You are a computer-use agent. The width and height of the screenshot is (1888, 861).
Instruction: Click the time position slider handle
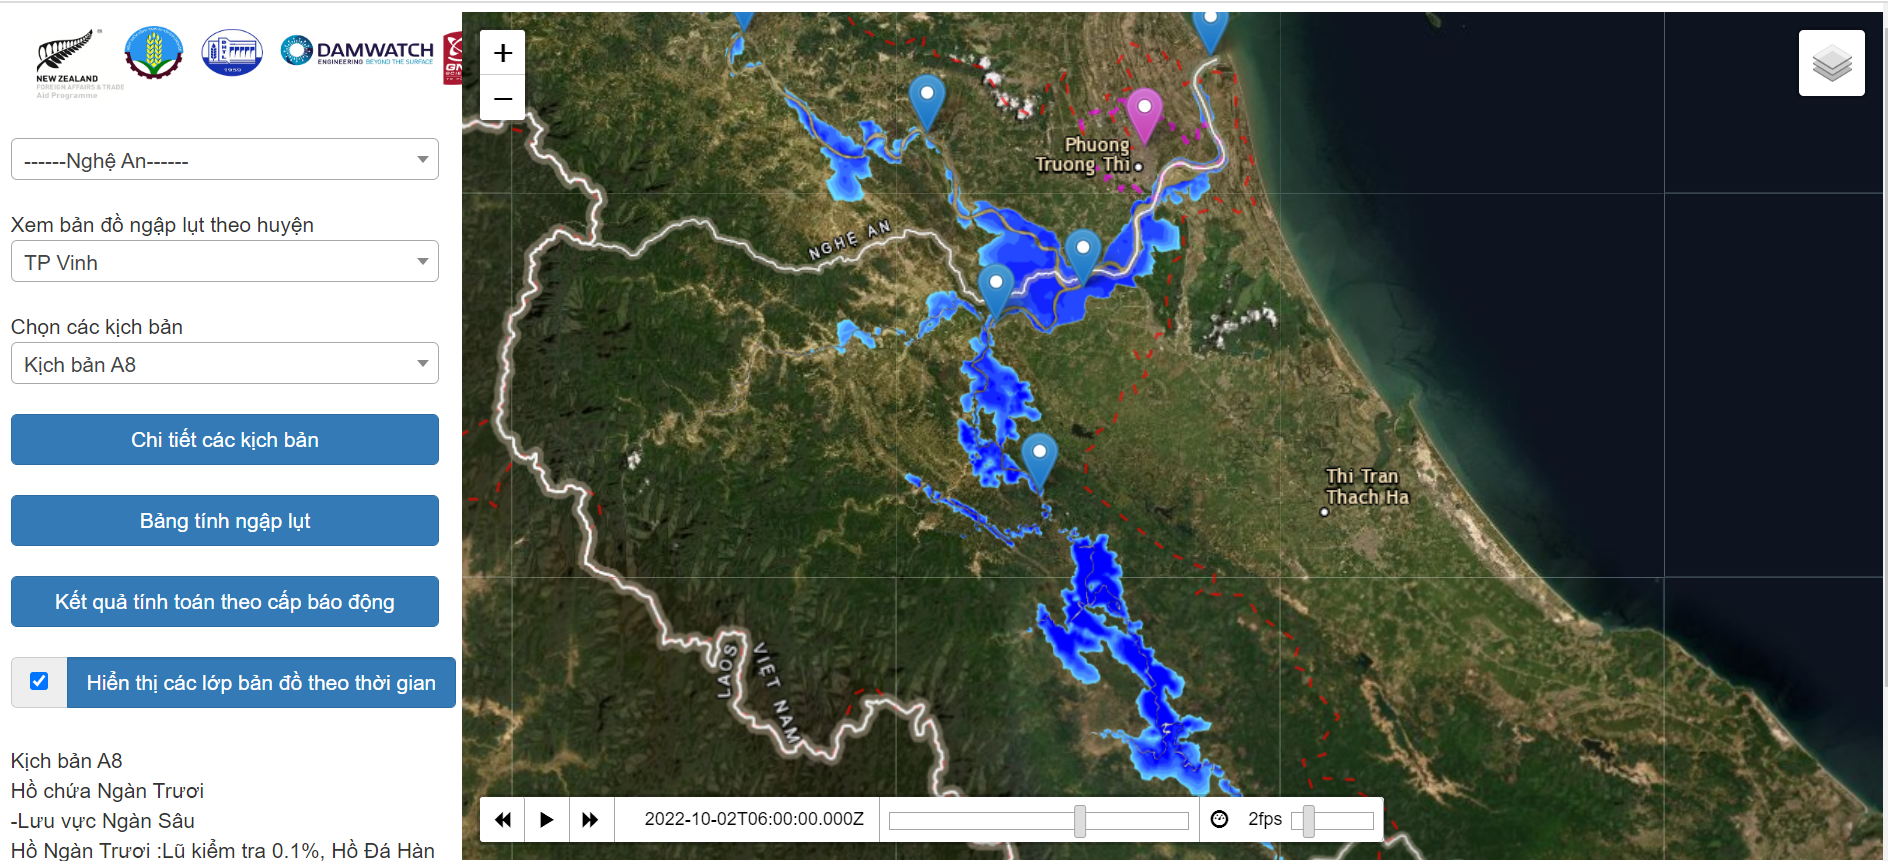(x=1080, y=820)
